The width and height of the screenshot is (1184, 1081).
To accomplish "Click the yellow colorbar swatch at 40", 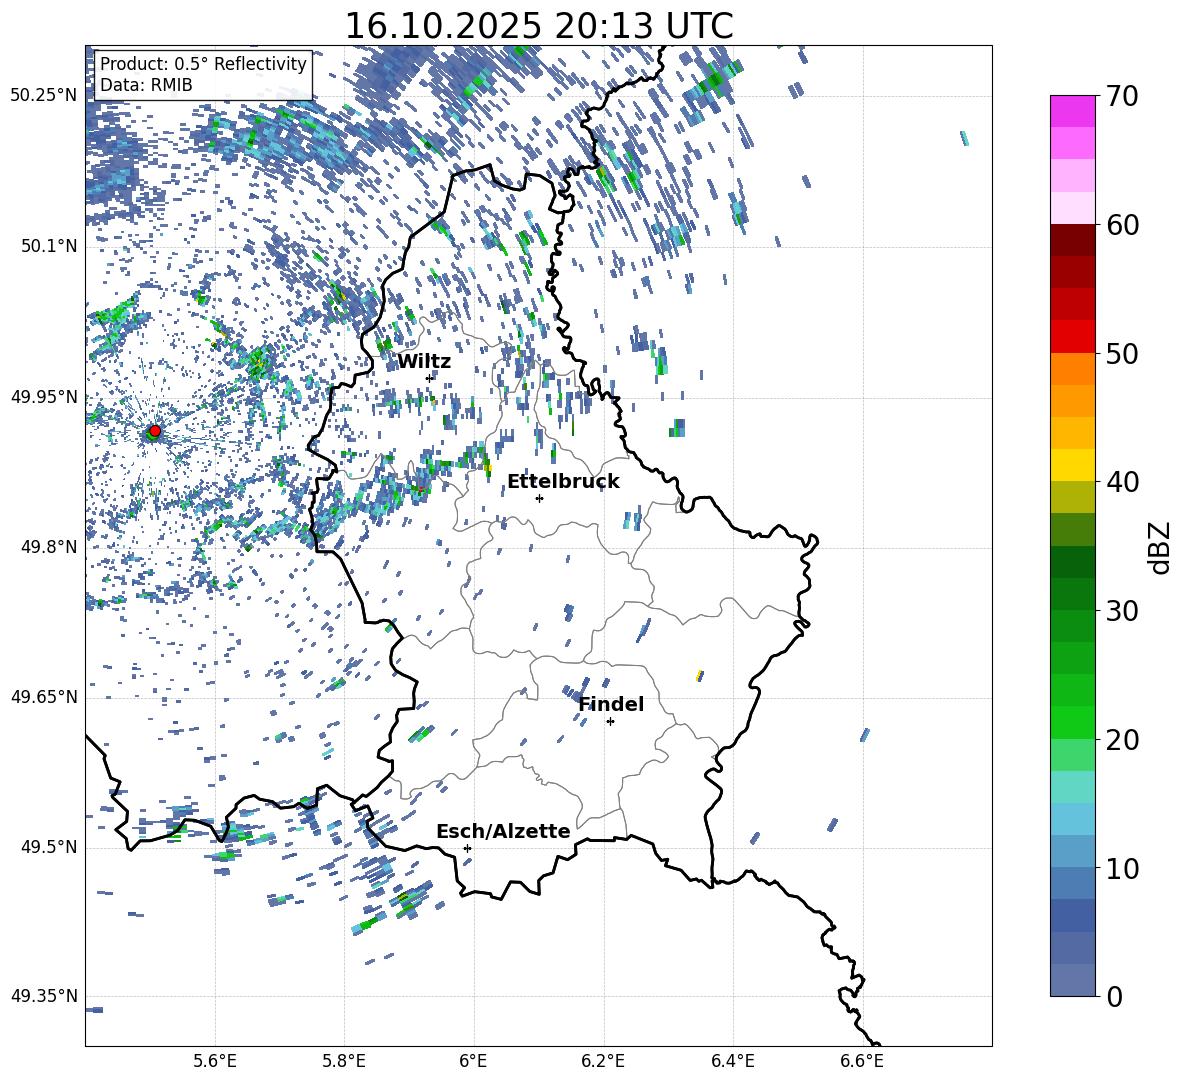I will pos(1072,465).
